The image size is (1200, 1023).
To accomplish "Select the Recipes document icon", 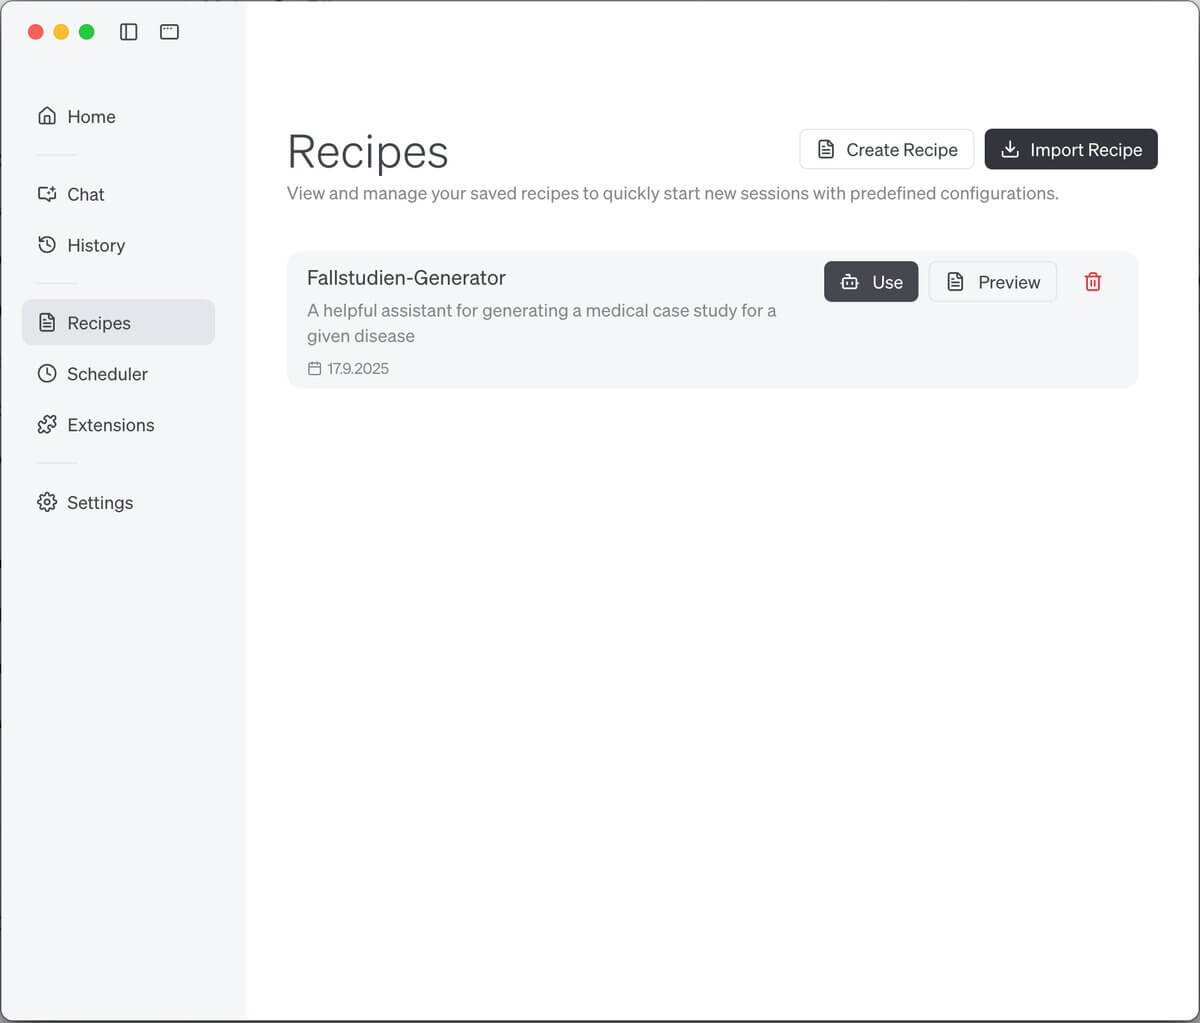I will [46, 322].
